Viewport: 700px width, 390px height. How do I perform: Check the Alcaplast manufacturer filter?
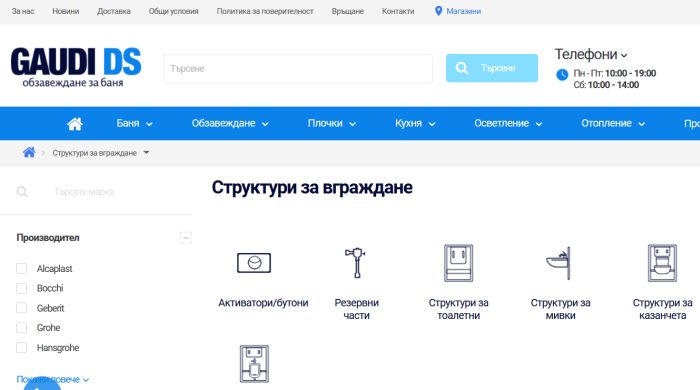pyautogui.click(x=21, y=268)
